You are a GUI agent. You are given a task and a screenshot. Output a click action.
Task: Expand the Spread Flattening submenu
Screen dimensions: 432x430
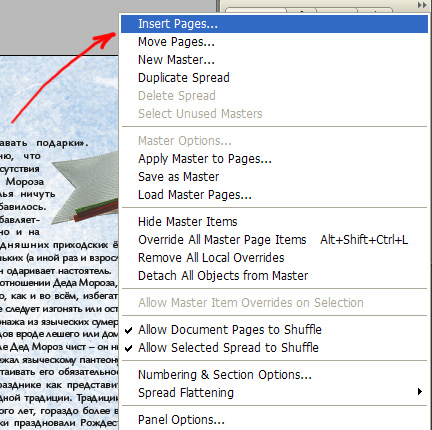tap(274, 393)
